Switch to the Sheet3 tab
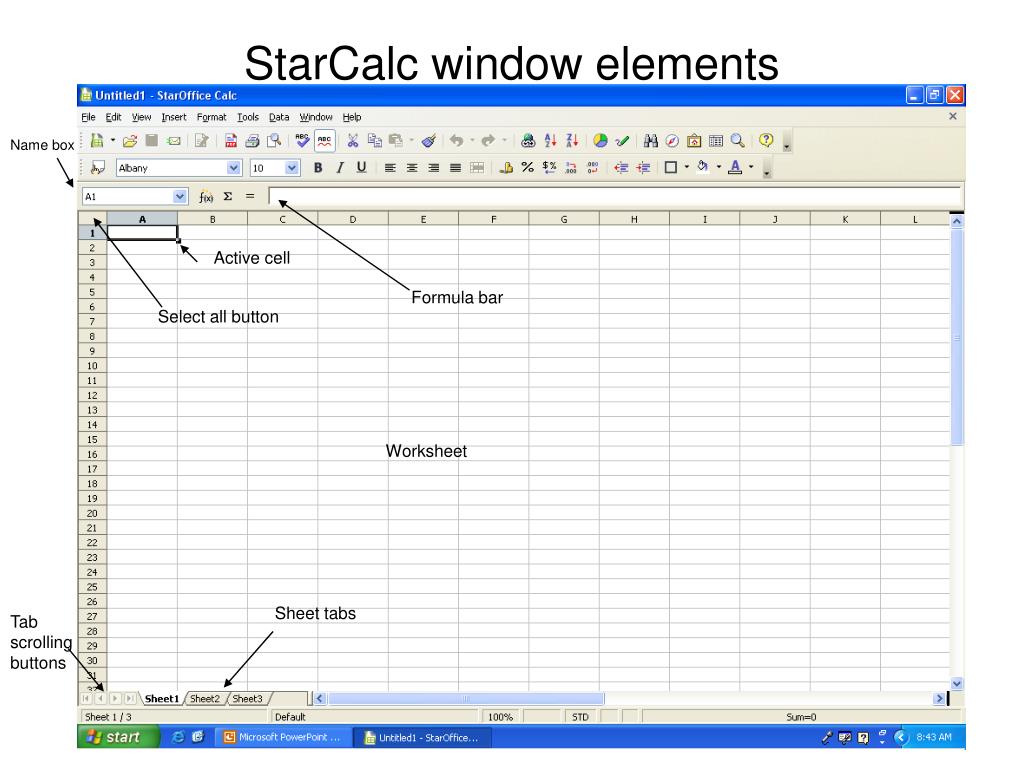Viewport: 1024px width, 768px height. (x=248, y=699)
